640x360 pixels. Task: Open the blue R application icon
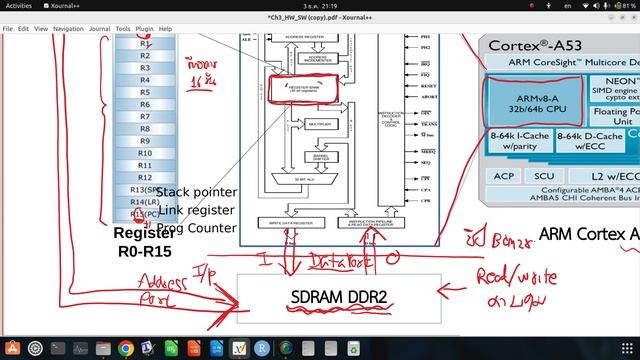[262, 348]
